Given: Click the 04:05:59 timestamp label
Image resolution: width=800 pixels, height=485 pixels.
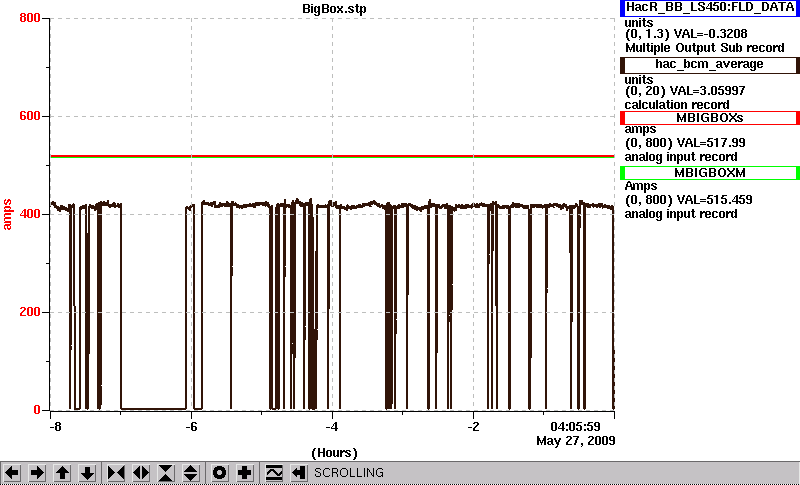Looking at the screenshot, I should coord(576,427).
